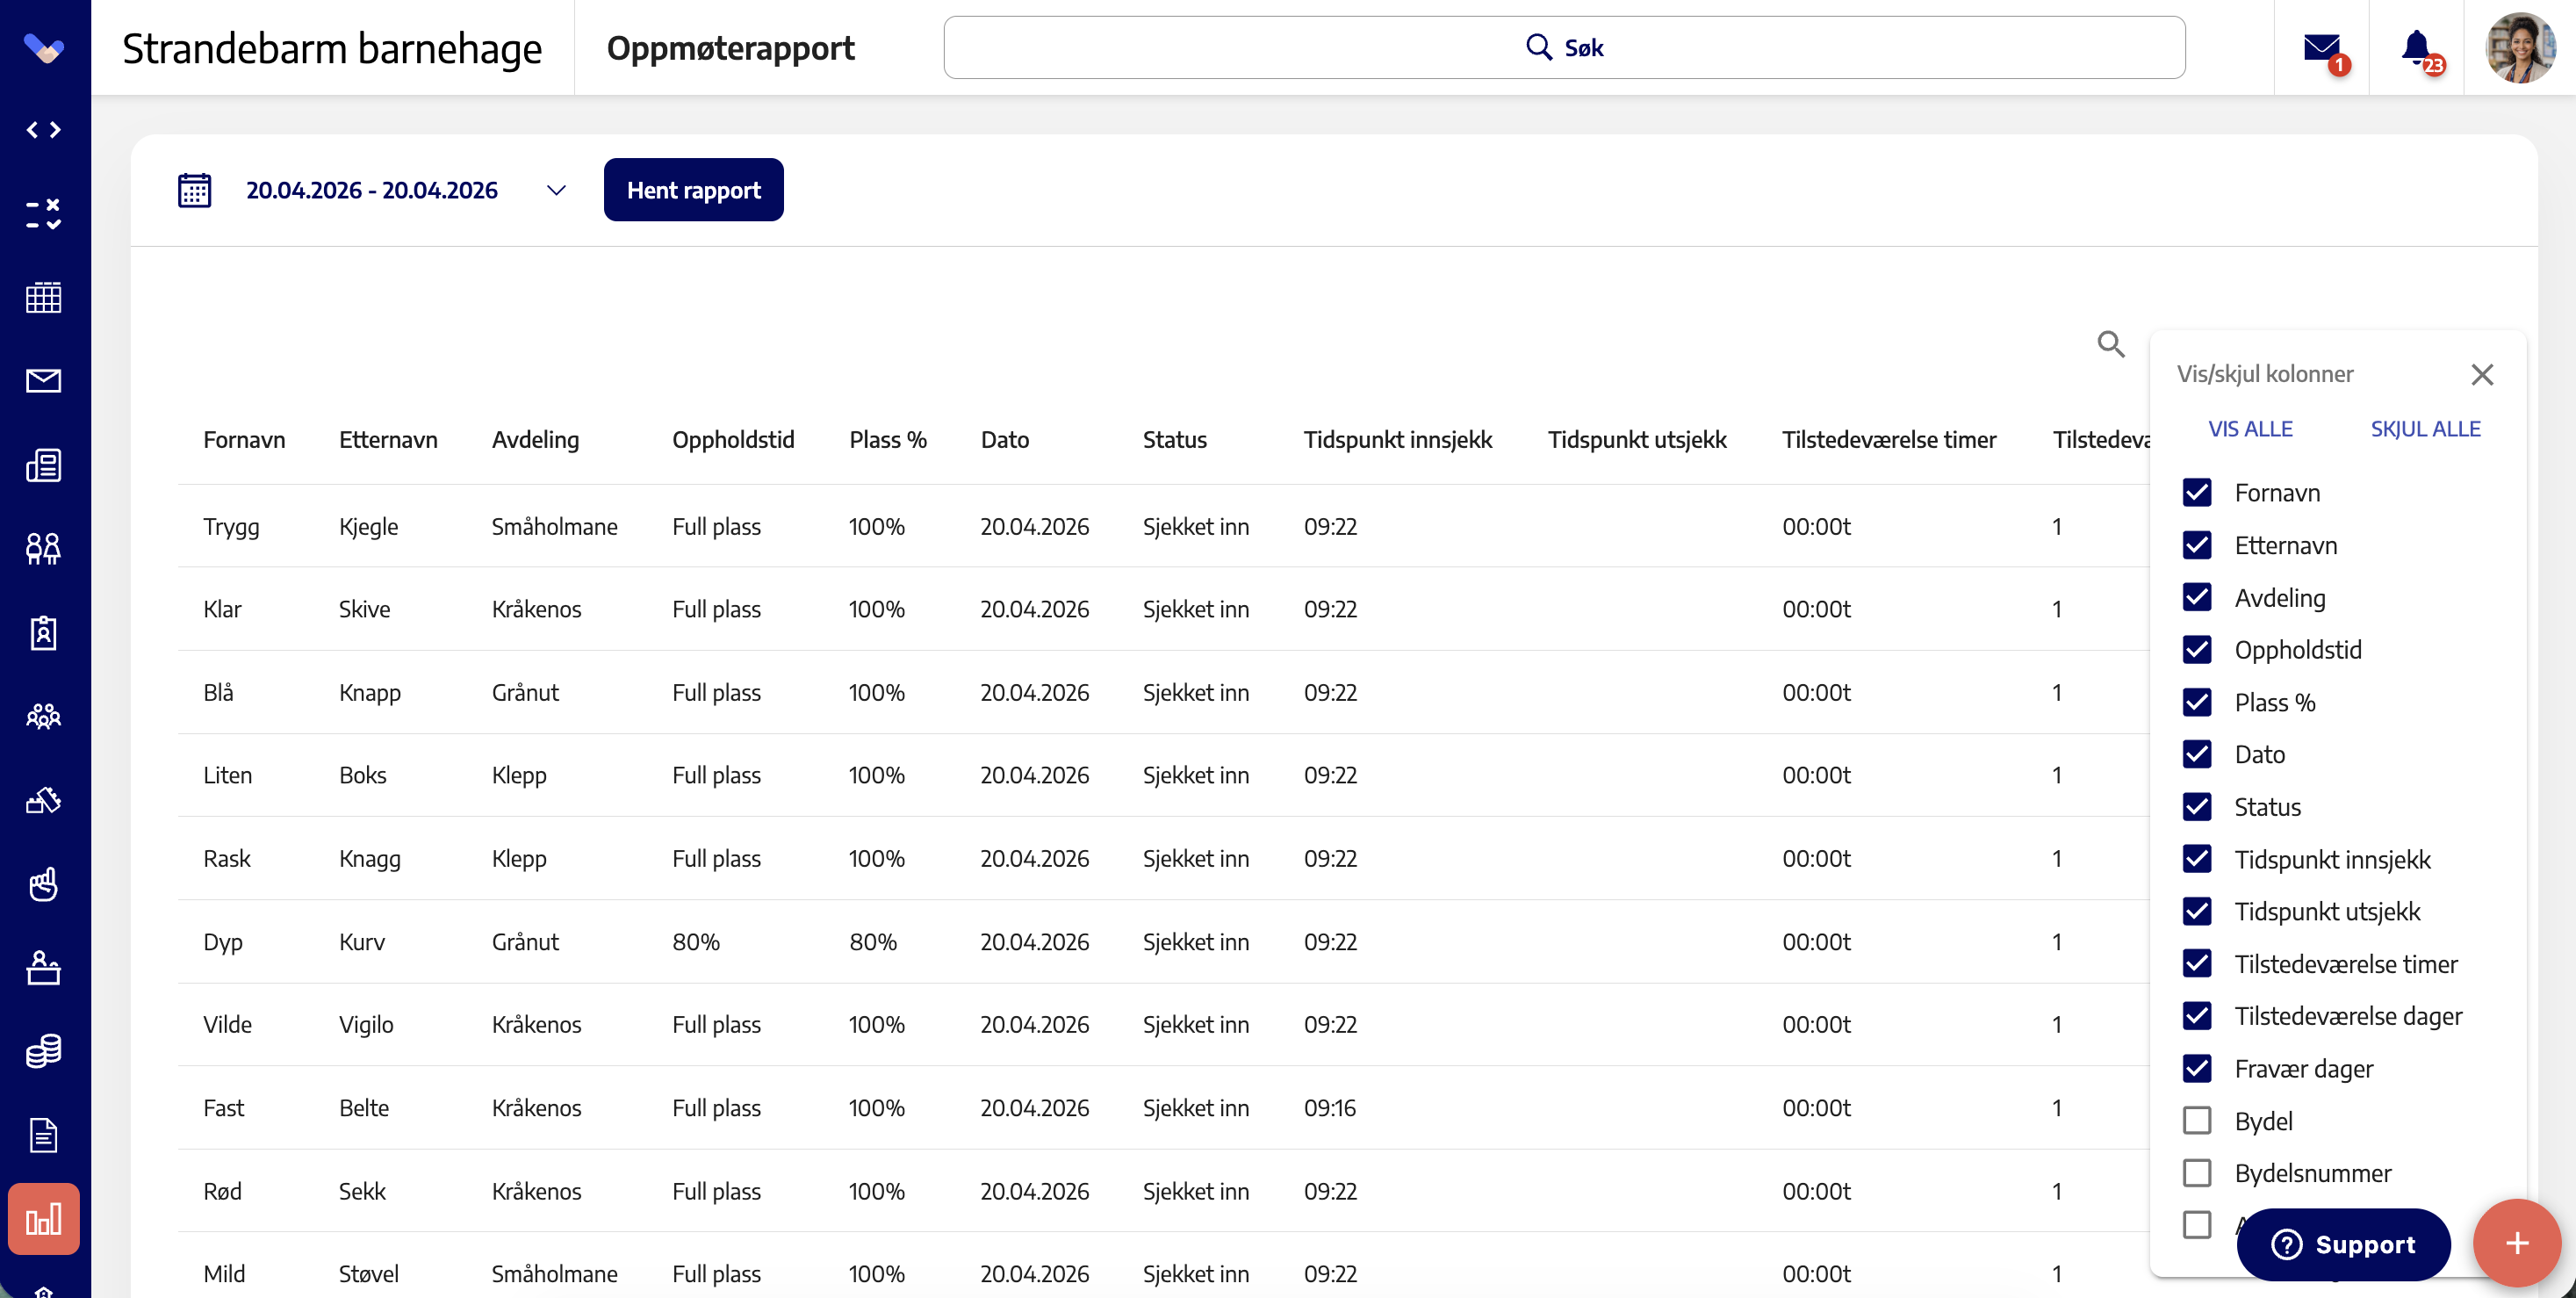Image resolution: width=2576 pixels, height=1298 pixels.
Task: Click the SKJUL ALLE link
Action: pos(2425,429)
